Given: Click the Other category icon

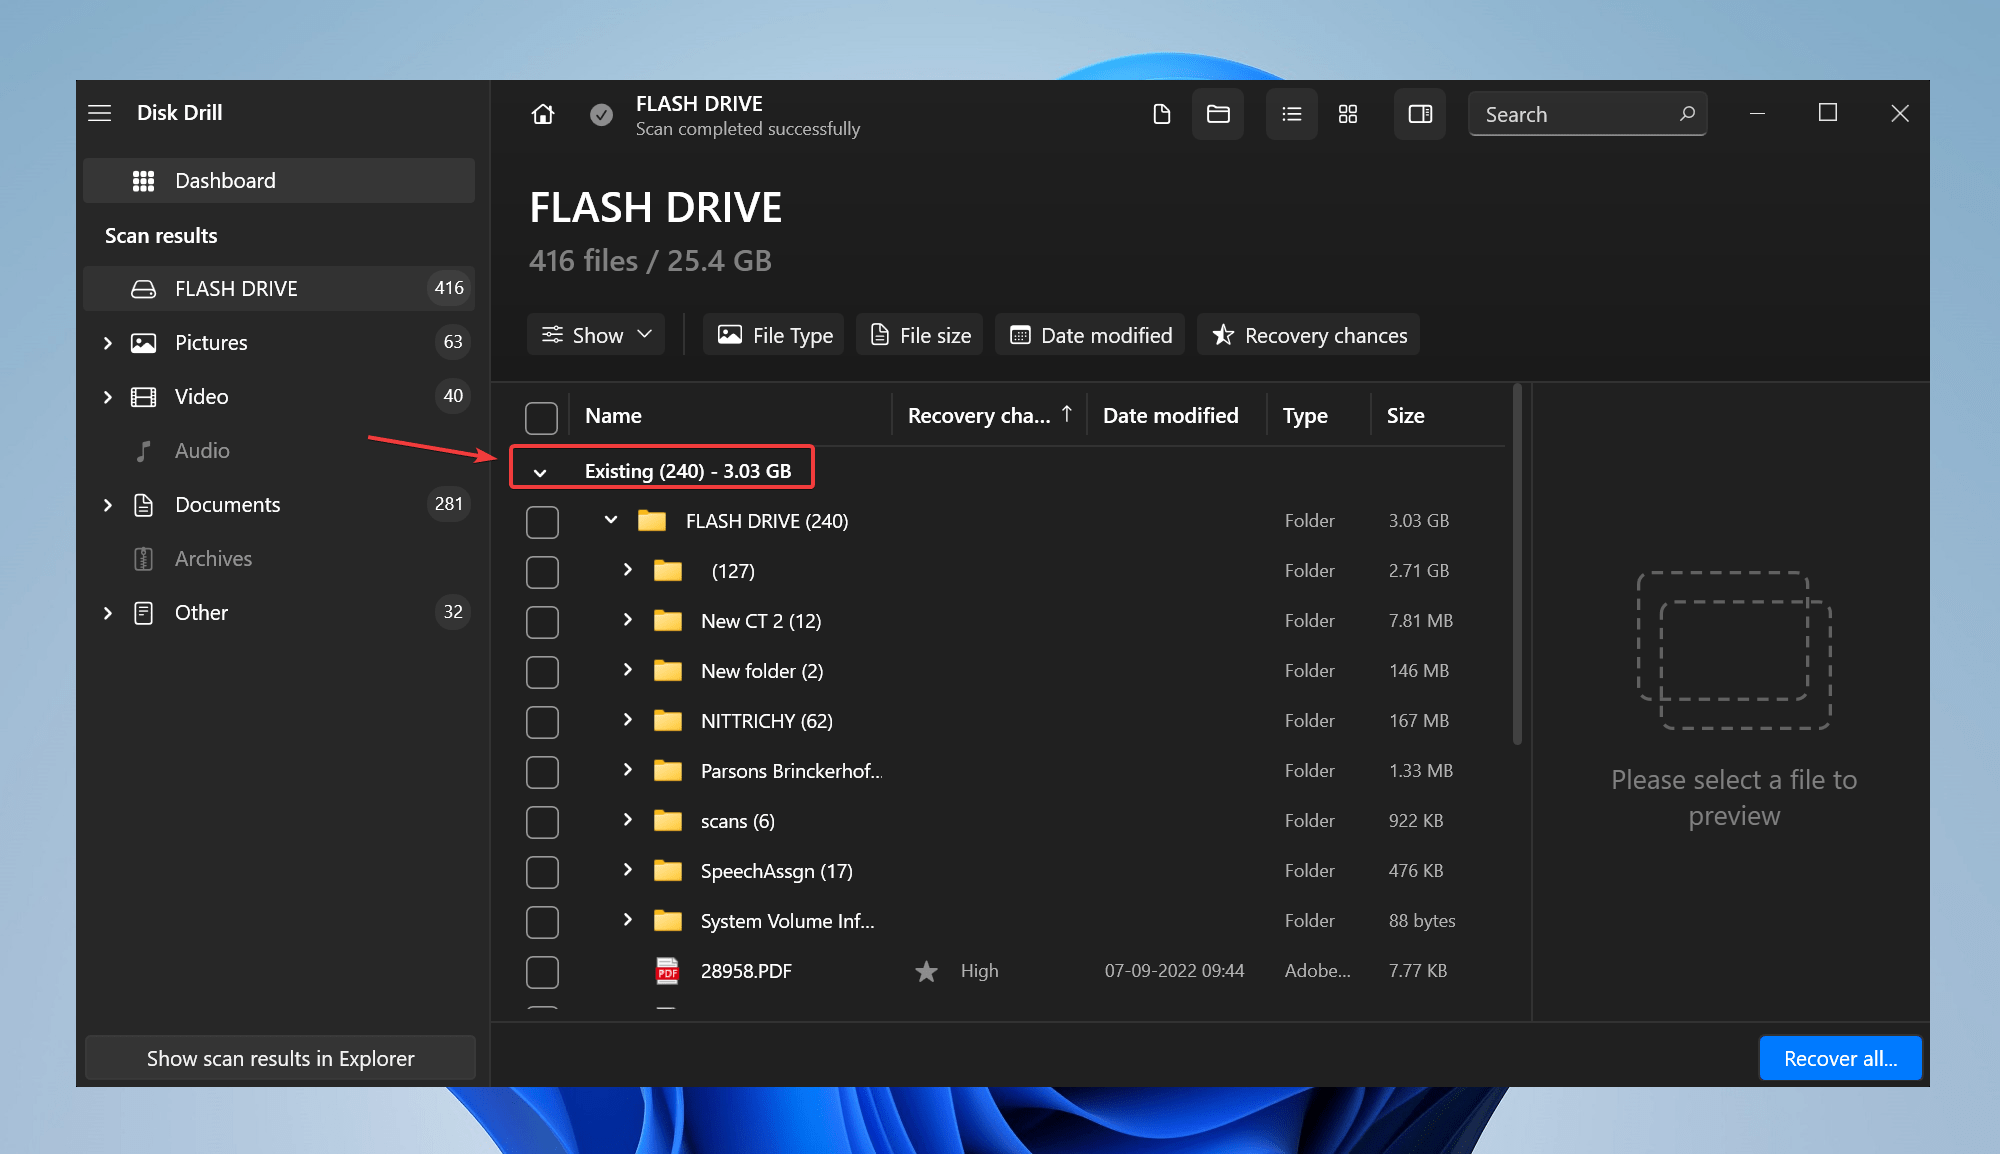Looking at the screenshot, I should 144,613.
